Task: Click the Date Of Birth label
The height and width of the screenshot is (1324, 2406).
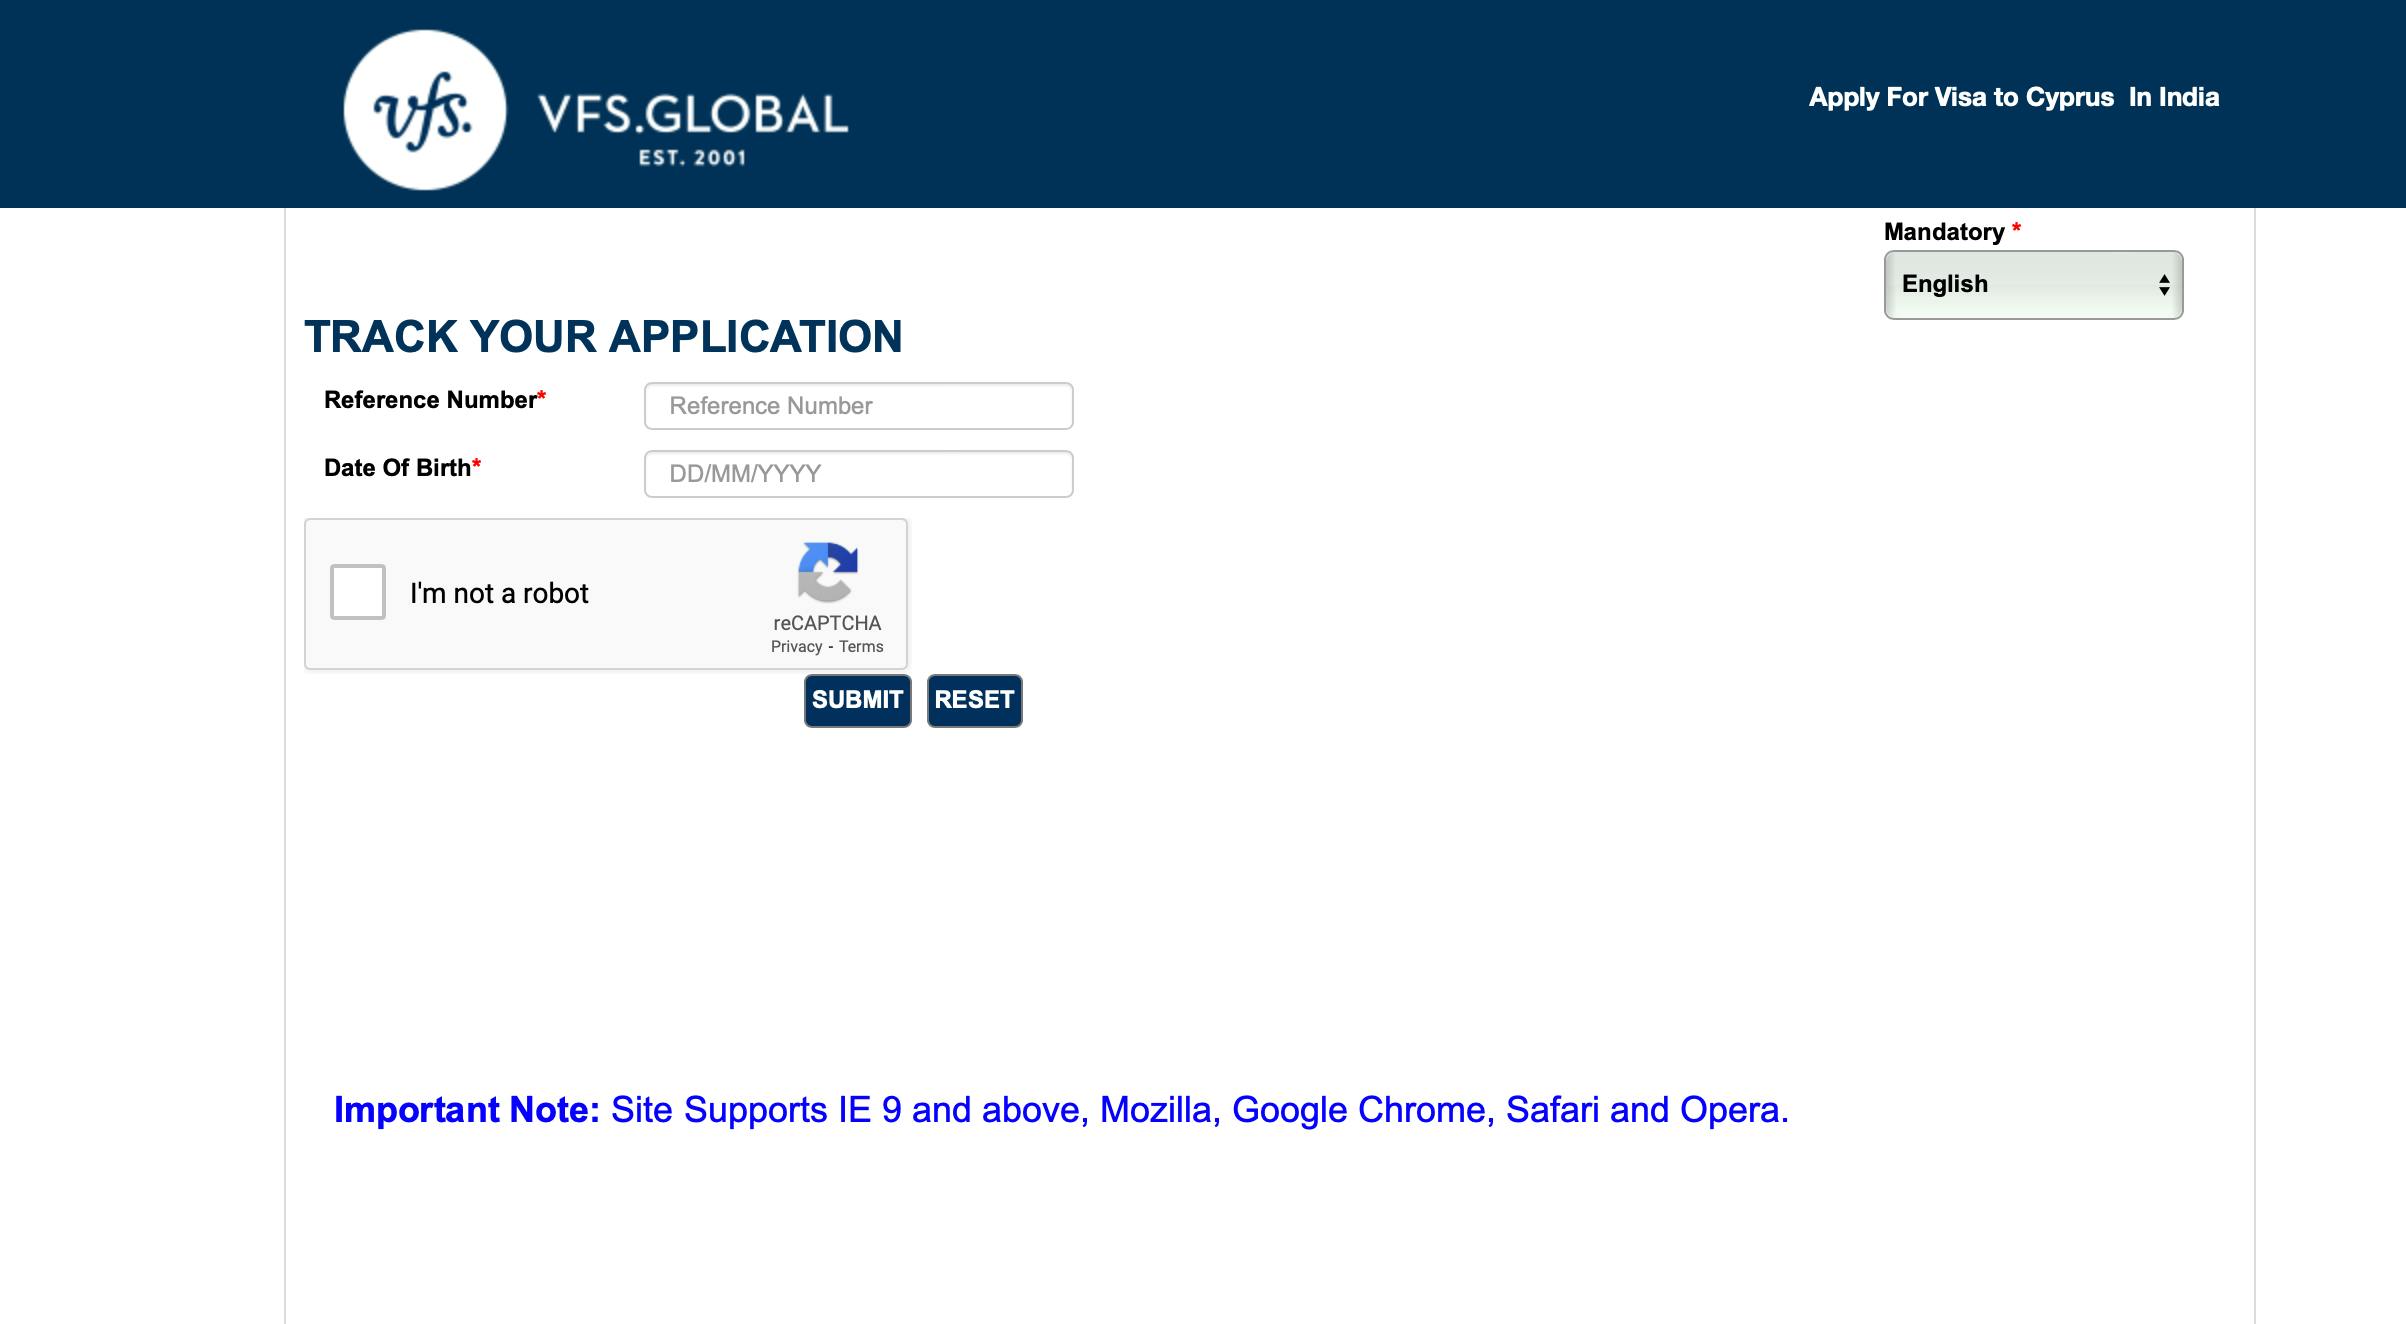Action: click(402, 468)
